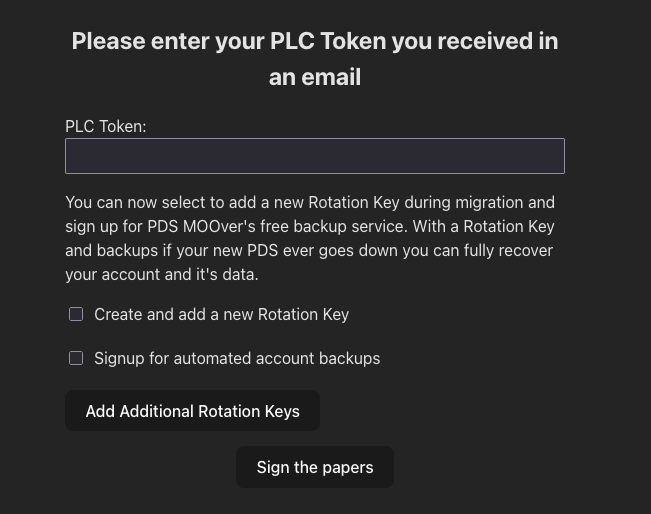Enable Create and add a new Rotation Key
The height and width of the screenshot is (514, 651).
point(76,314)
